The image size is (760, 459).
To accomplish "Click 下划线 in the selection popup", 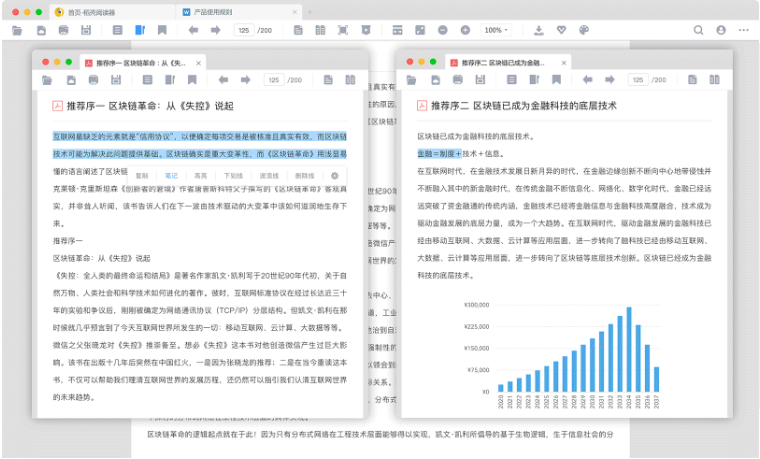I will pos(233,175).
